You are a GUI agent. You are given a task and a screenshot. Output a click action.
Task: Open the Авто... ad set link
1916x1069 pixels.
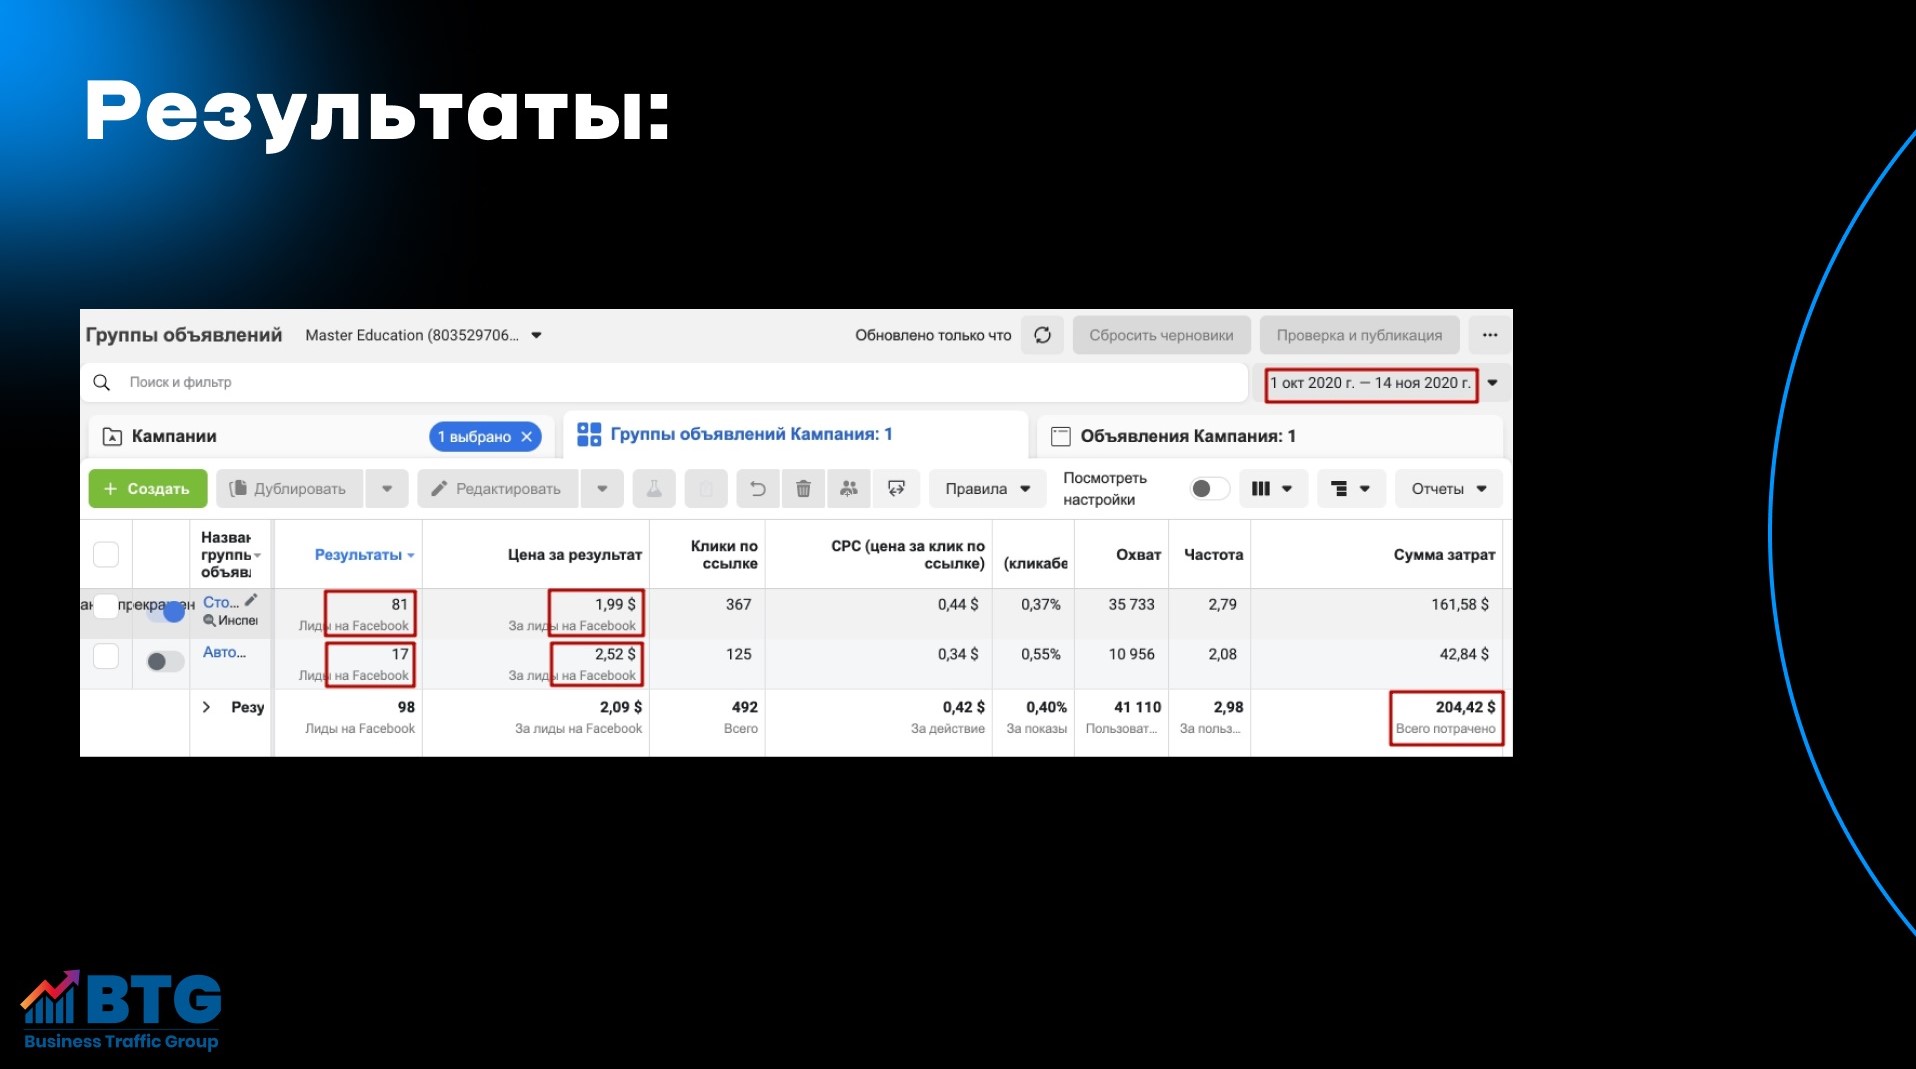tap(224, 652)
